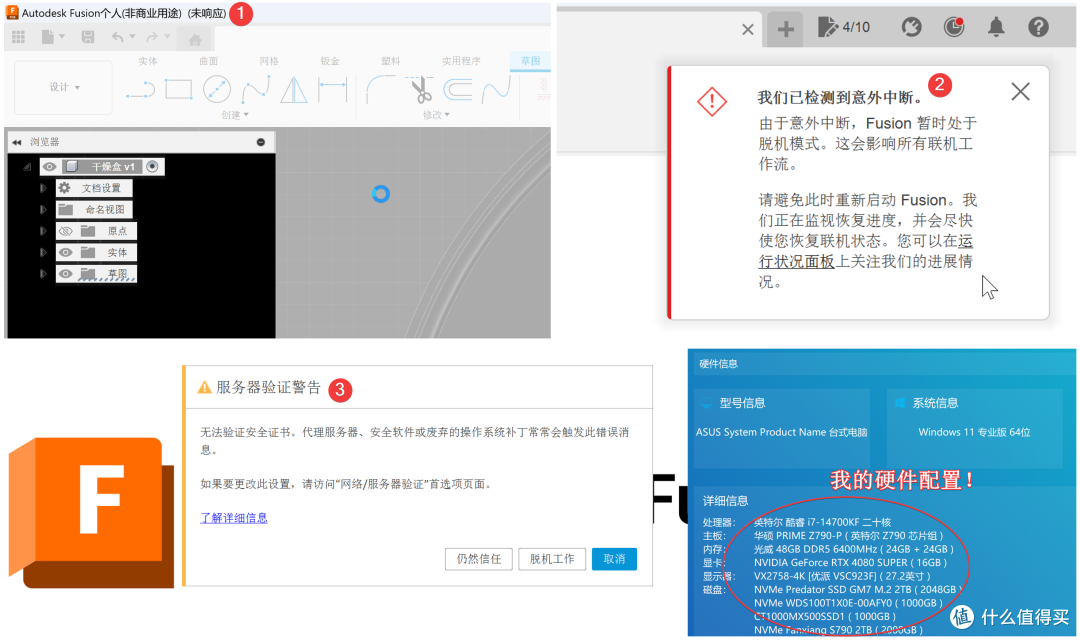
Task: Select the Mirror triangle tool
Action: 294,90
